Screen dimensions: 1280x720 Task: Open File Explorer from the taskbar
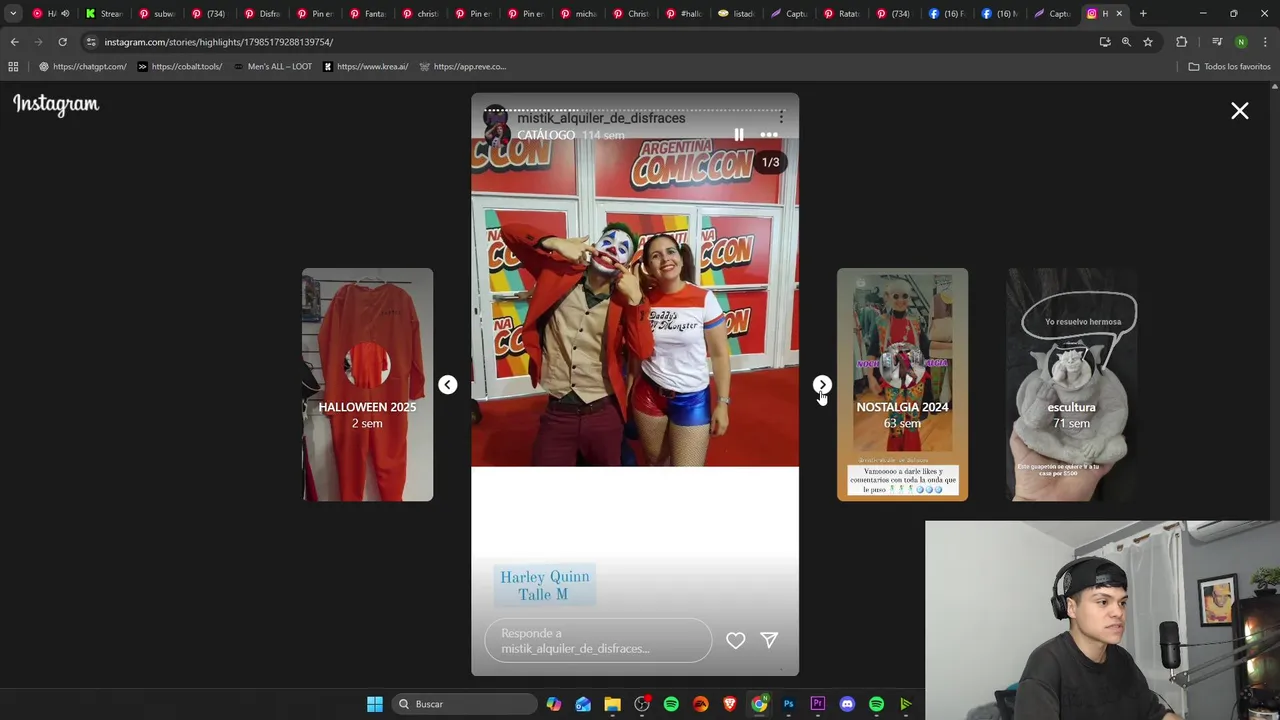point(612,704)
